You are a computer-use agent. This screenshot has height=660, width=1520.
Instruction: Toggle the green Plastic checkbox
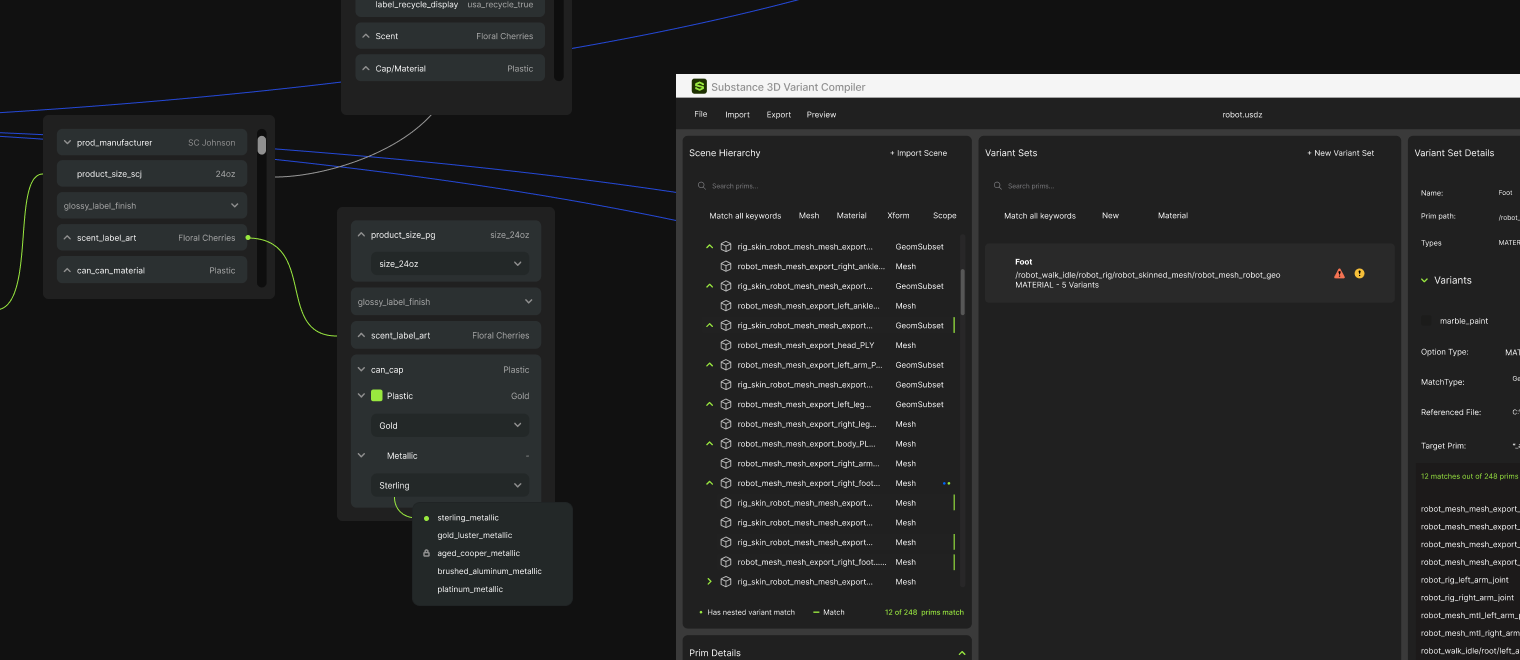click(x=377, y=396)
